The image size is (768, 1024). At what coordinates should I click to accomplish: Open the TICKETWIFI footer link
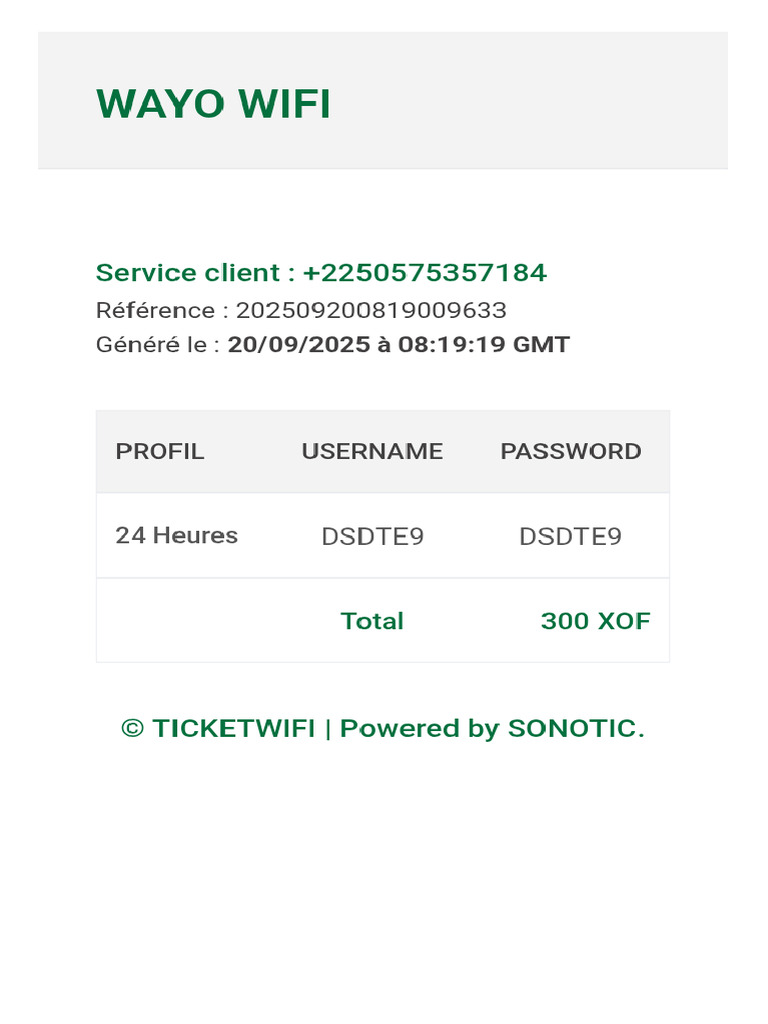tap(233, 728)
